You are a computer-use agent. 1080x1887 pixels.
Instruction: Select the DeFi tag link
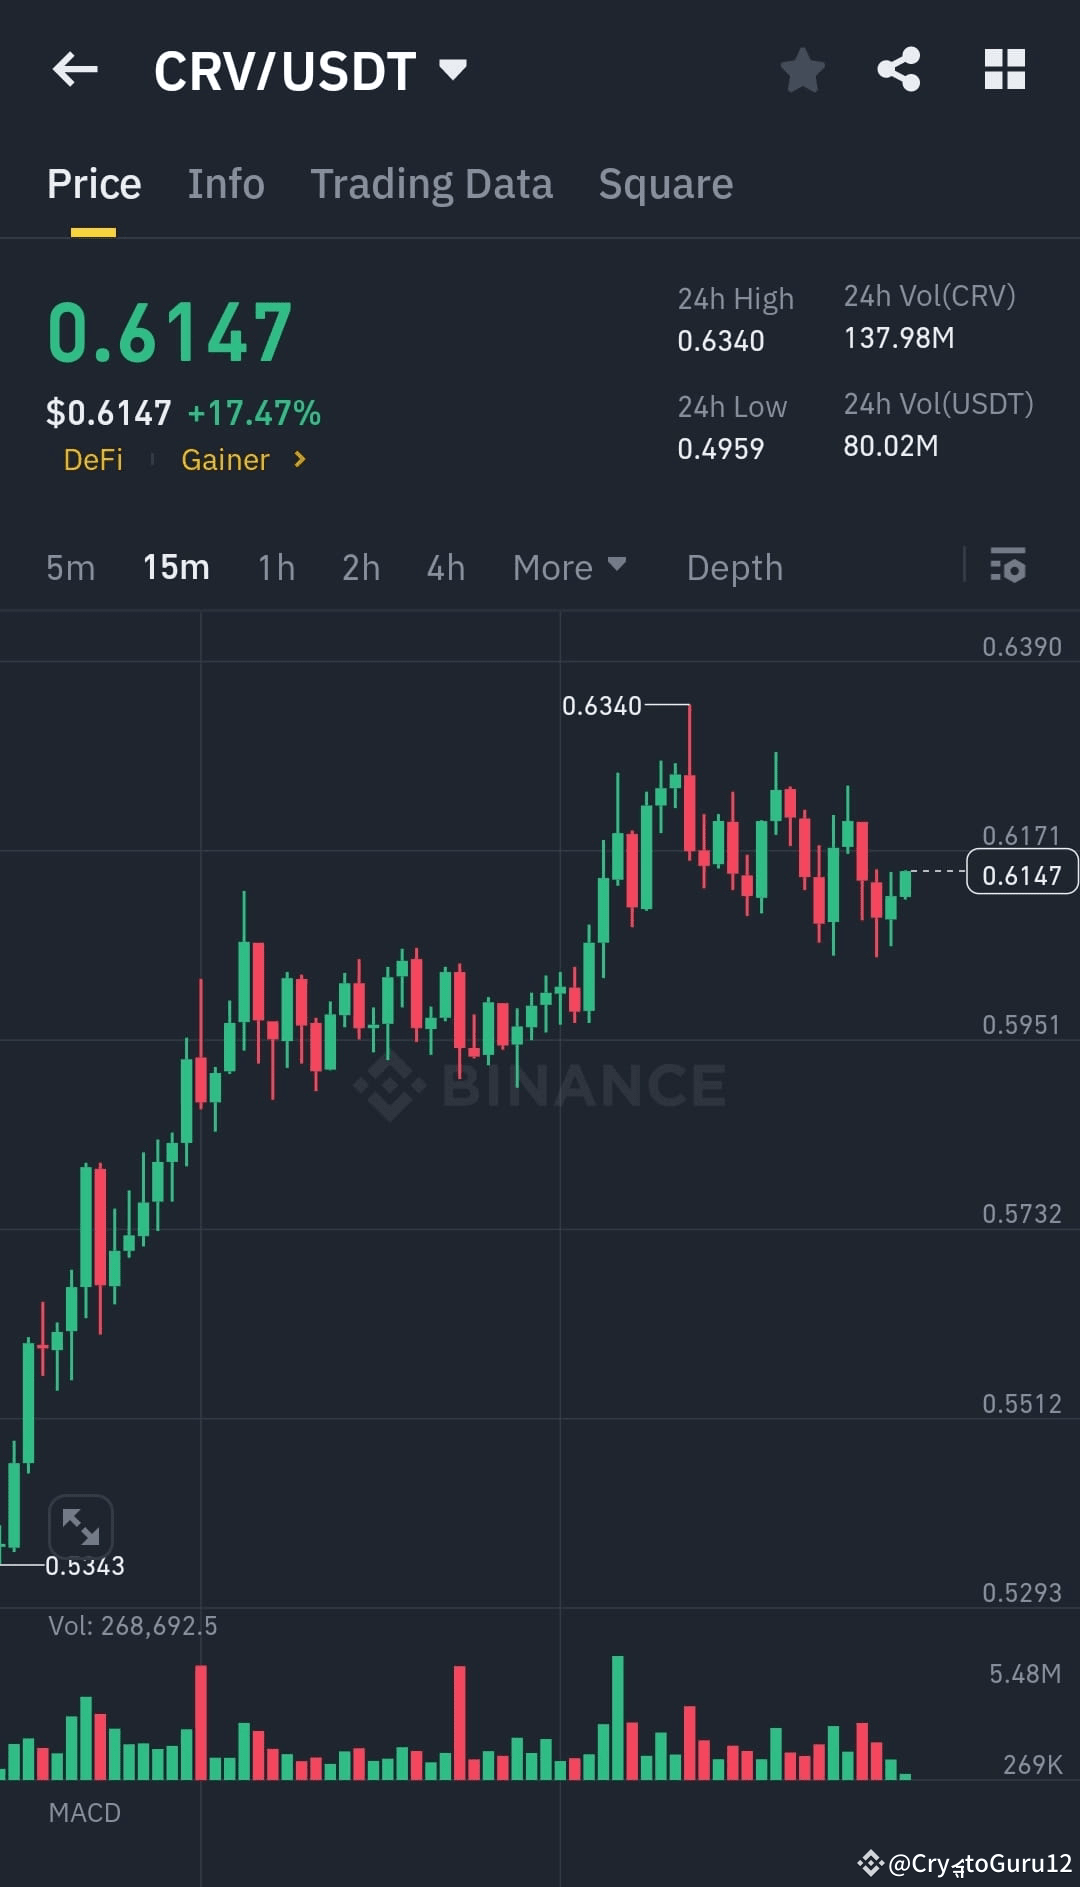[x=93, y=460]
